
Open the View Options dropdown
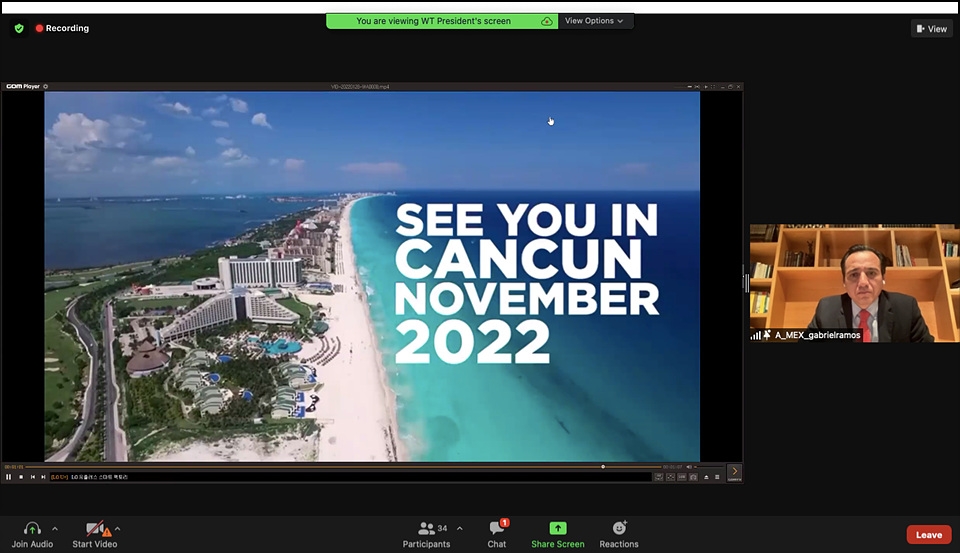[594, 21]
